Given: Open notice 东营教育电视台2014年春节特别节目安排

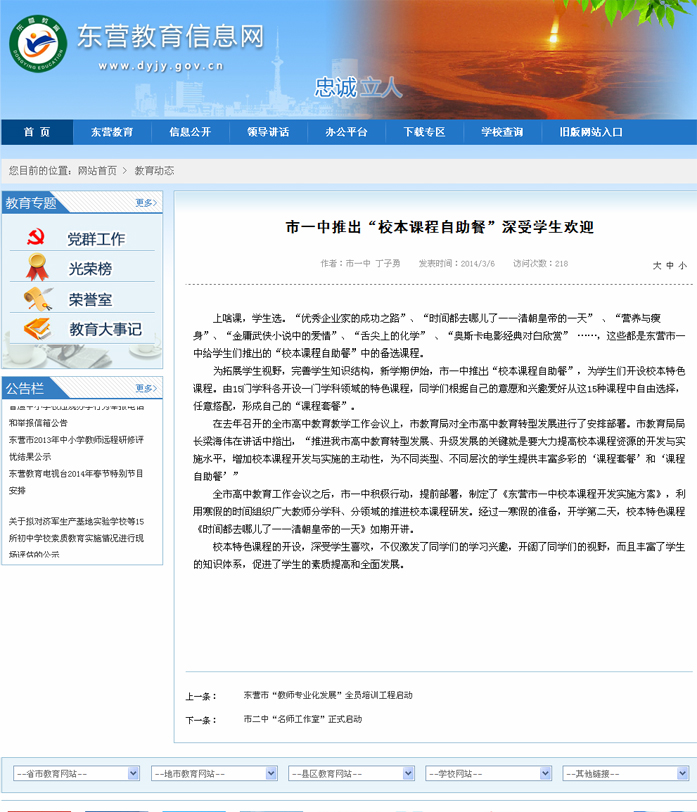Looking at the screenshot, I should tap(76, 482).
